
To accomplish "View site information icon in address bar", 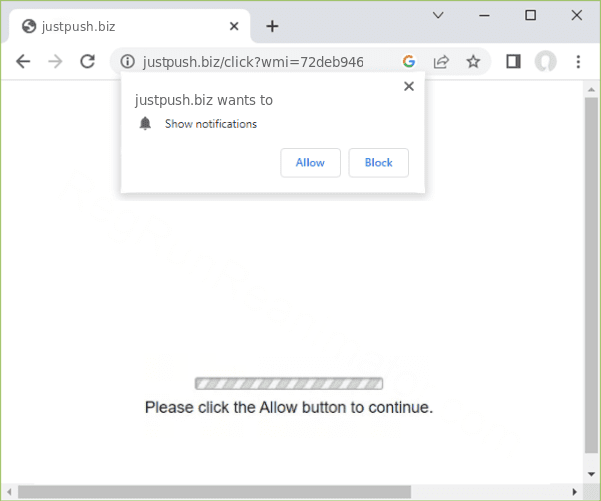I will point(127,61).
